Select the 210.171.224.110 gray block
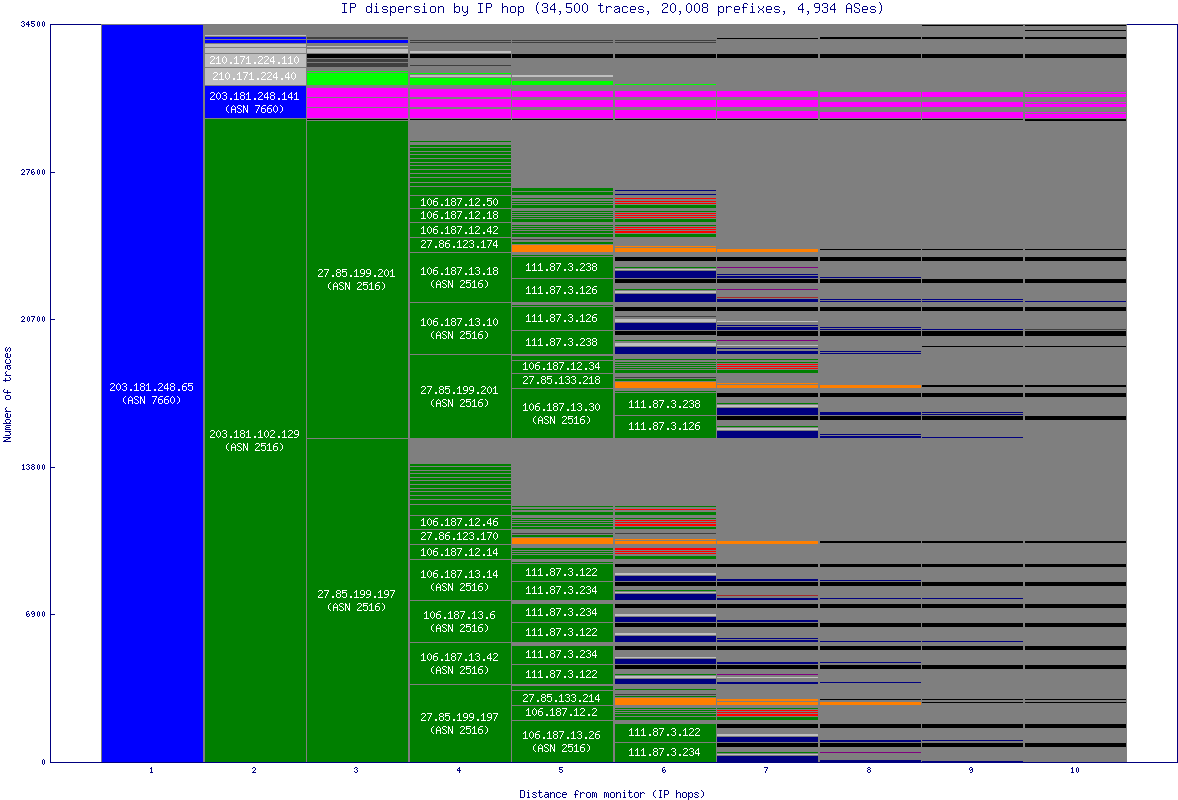1178x800 pixels. [x=254, y=60]
